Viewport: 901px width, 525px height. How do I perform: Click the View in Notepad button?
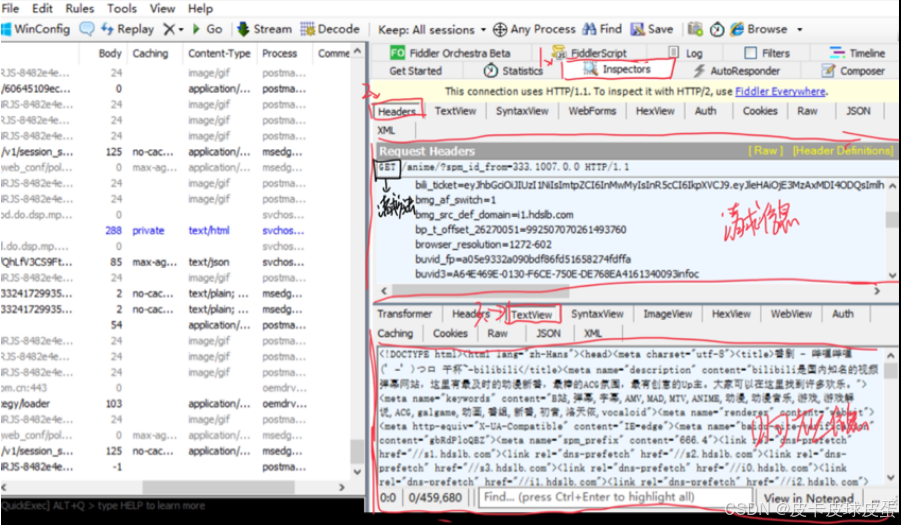click(808, 497)
